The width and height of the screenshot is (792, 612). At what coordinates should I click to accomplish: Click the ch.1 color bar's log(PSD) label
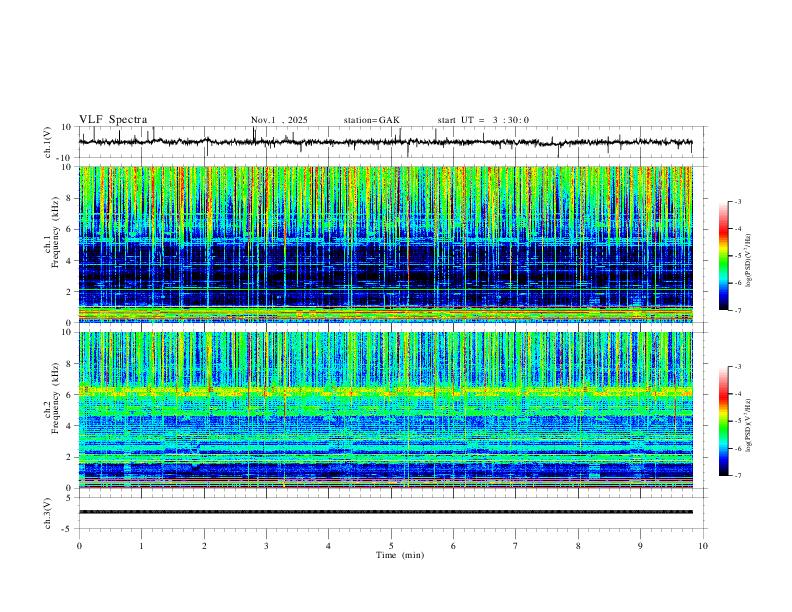(748, 261)
